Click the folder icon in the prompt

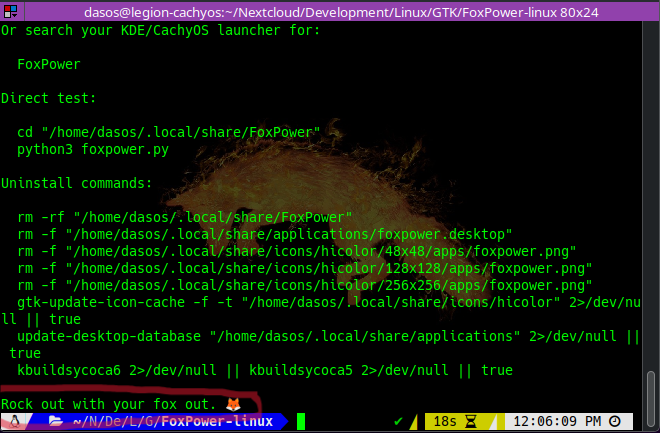pyautogui.click(x=55, y=421)
